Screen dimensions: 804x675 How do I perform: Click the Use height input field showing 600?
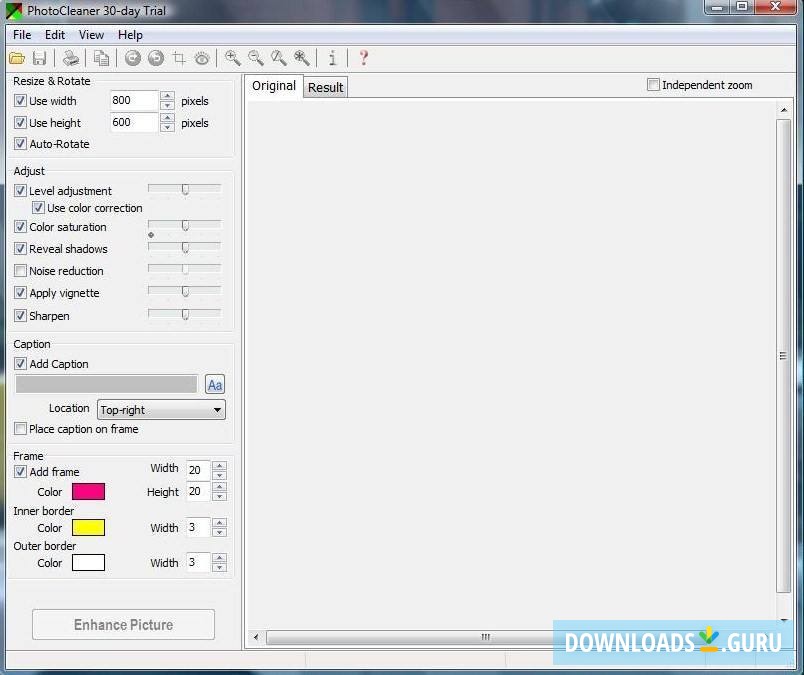(134, 123)
